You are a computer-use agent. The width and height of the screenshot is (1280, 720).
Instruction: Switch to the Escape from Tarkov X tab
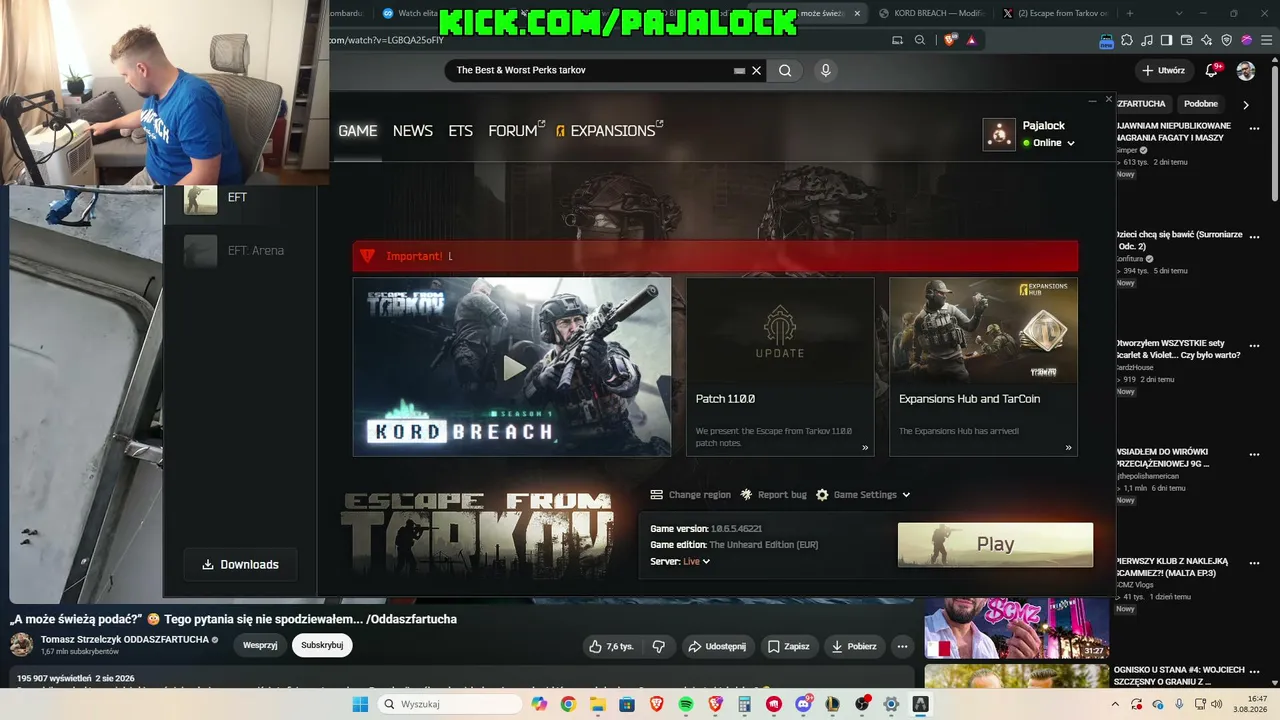pyautogui.click(x=1056, y=13)
